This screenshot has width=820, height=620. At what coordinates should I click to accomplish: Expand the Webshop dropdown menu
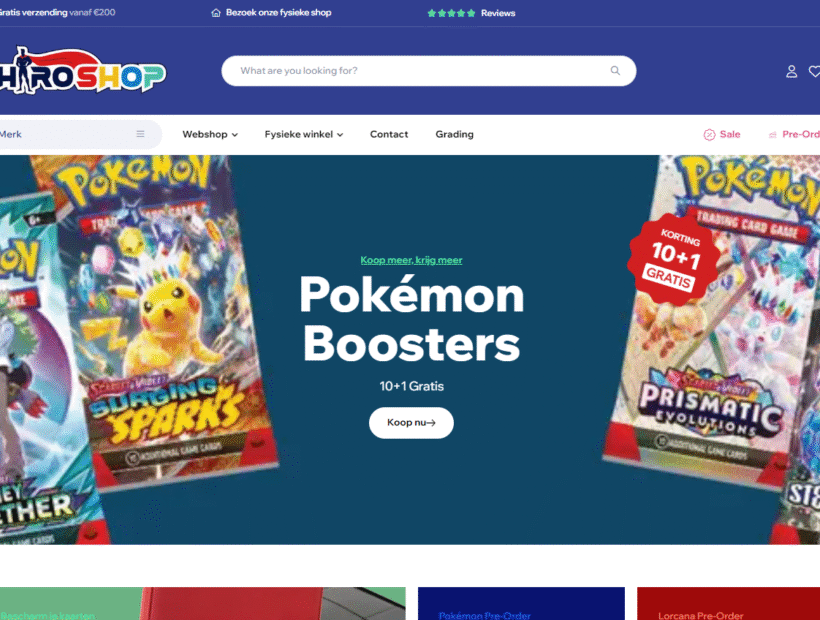pos(210,134)
